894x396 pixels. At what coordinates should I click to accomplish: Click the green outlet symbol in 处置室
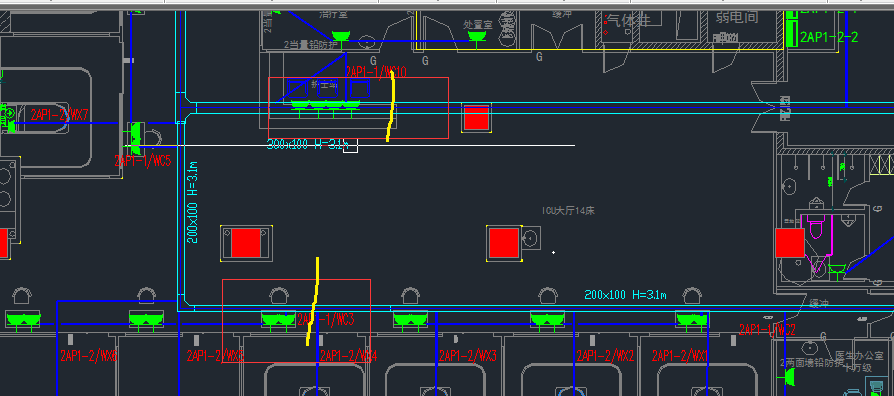tap(477, 36)
